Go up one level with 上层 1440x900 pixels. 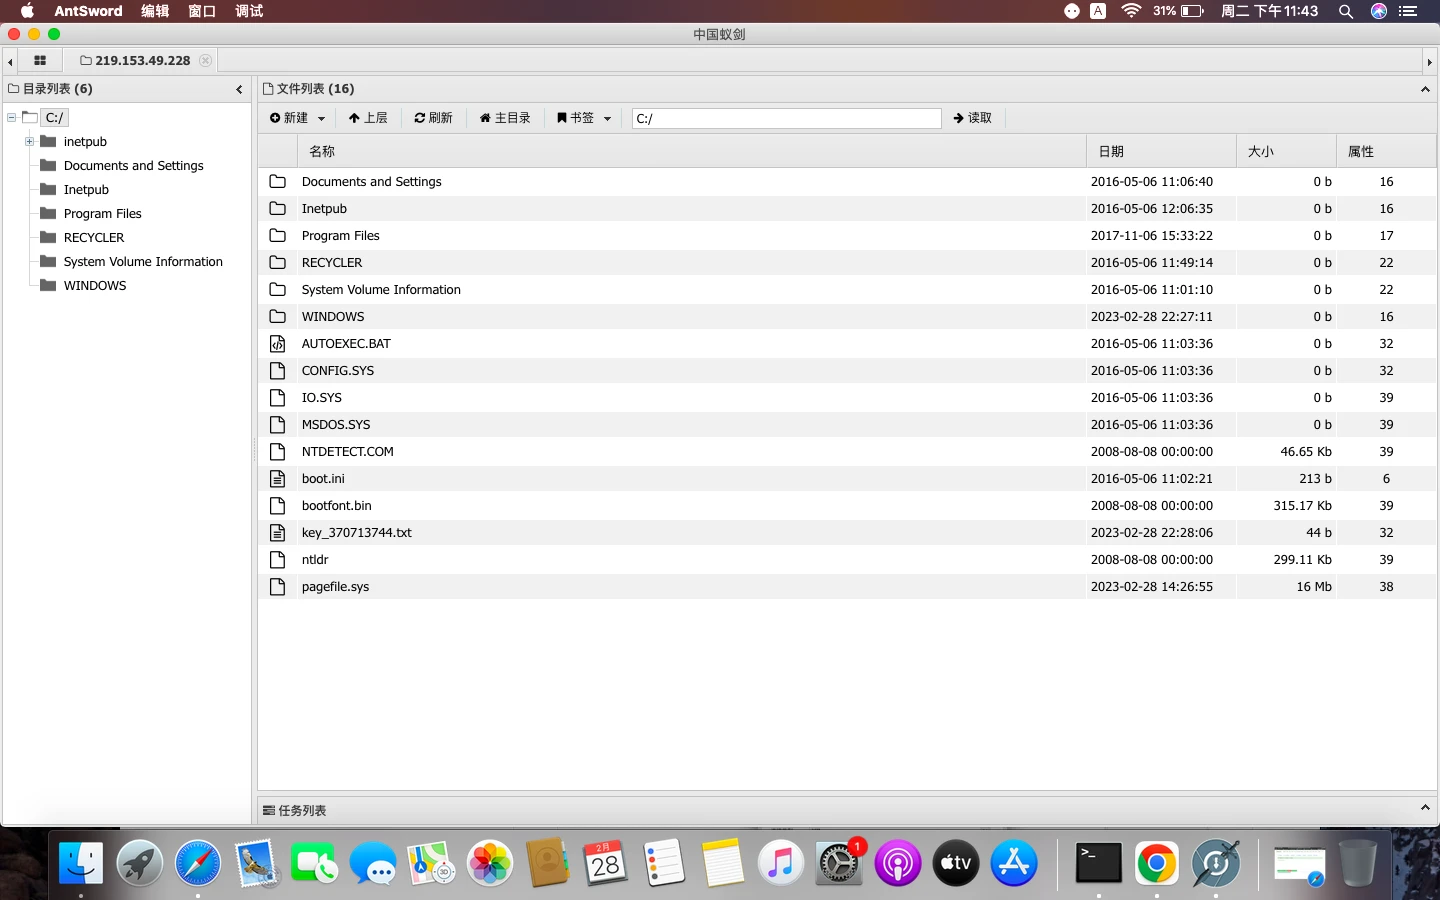[x=368, y=118]
